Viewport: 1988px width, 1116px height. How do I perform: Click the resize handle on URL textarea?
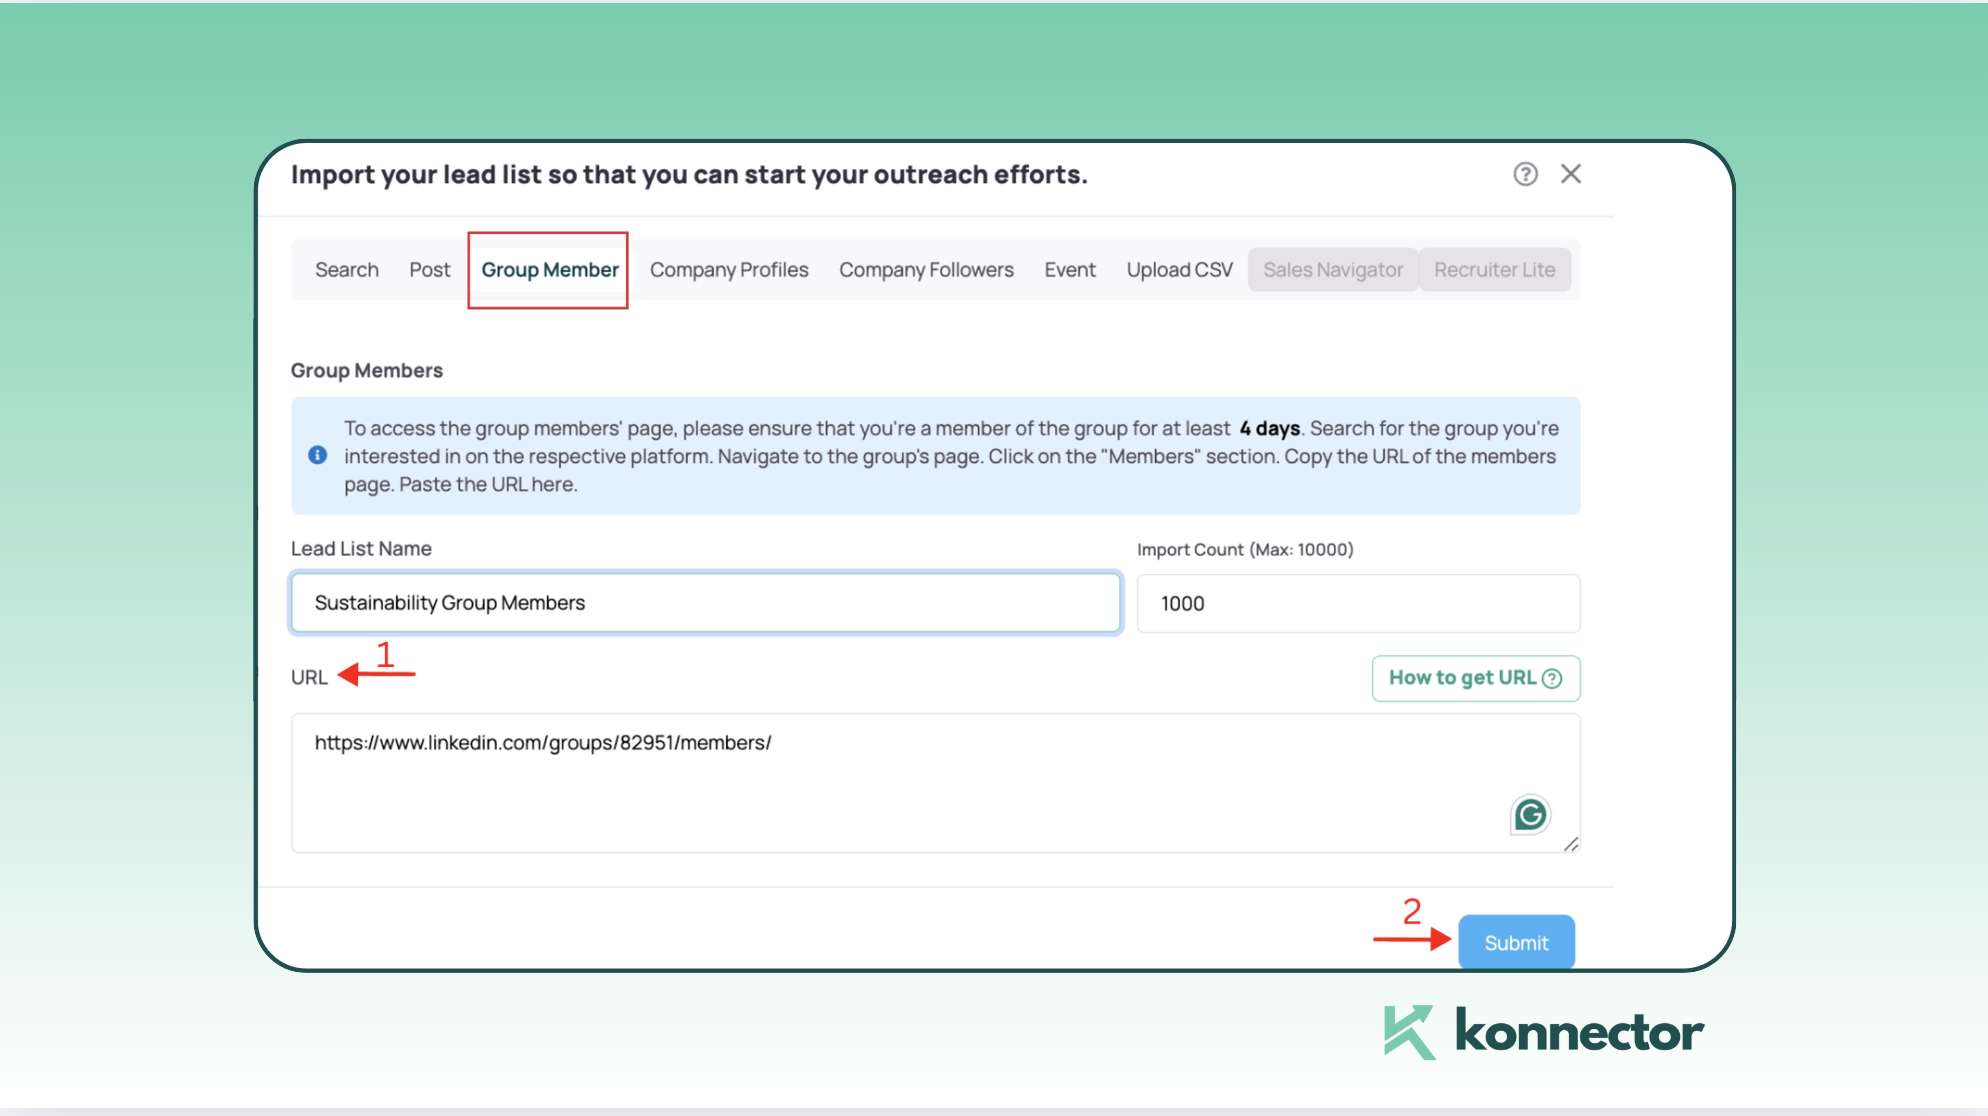click(1570, 843)
